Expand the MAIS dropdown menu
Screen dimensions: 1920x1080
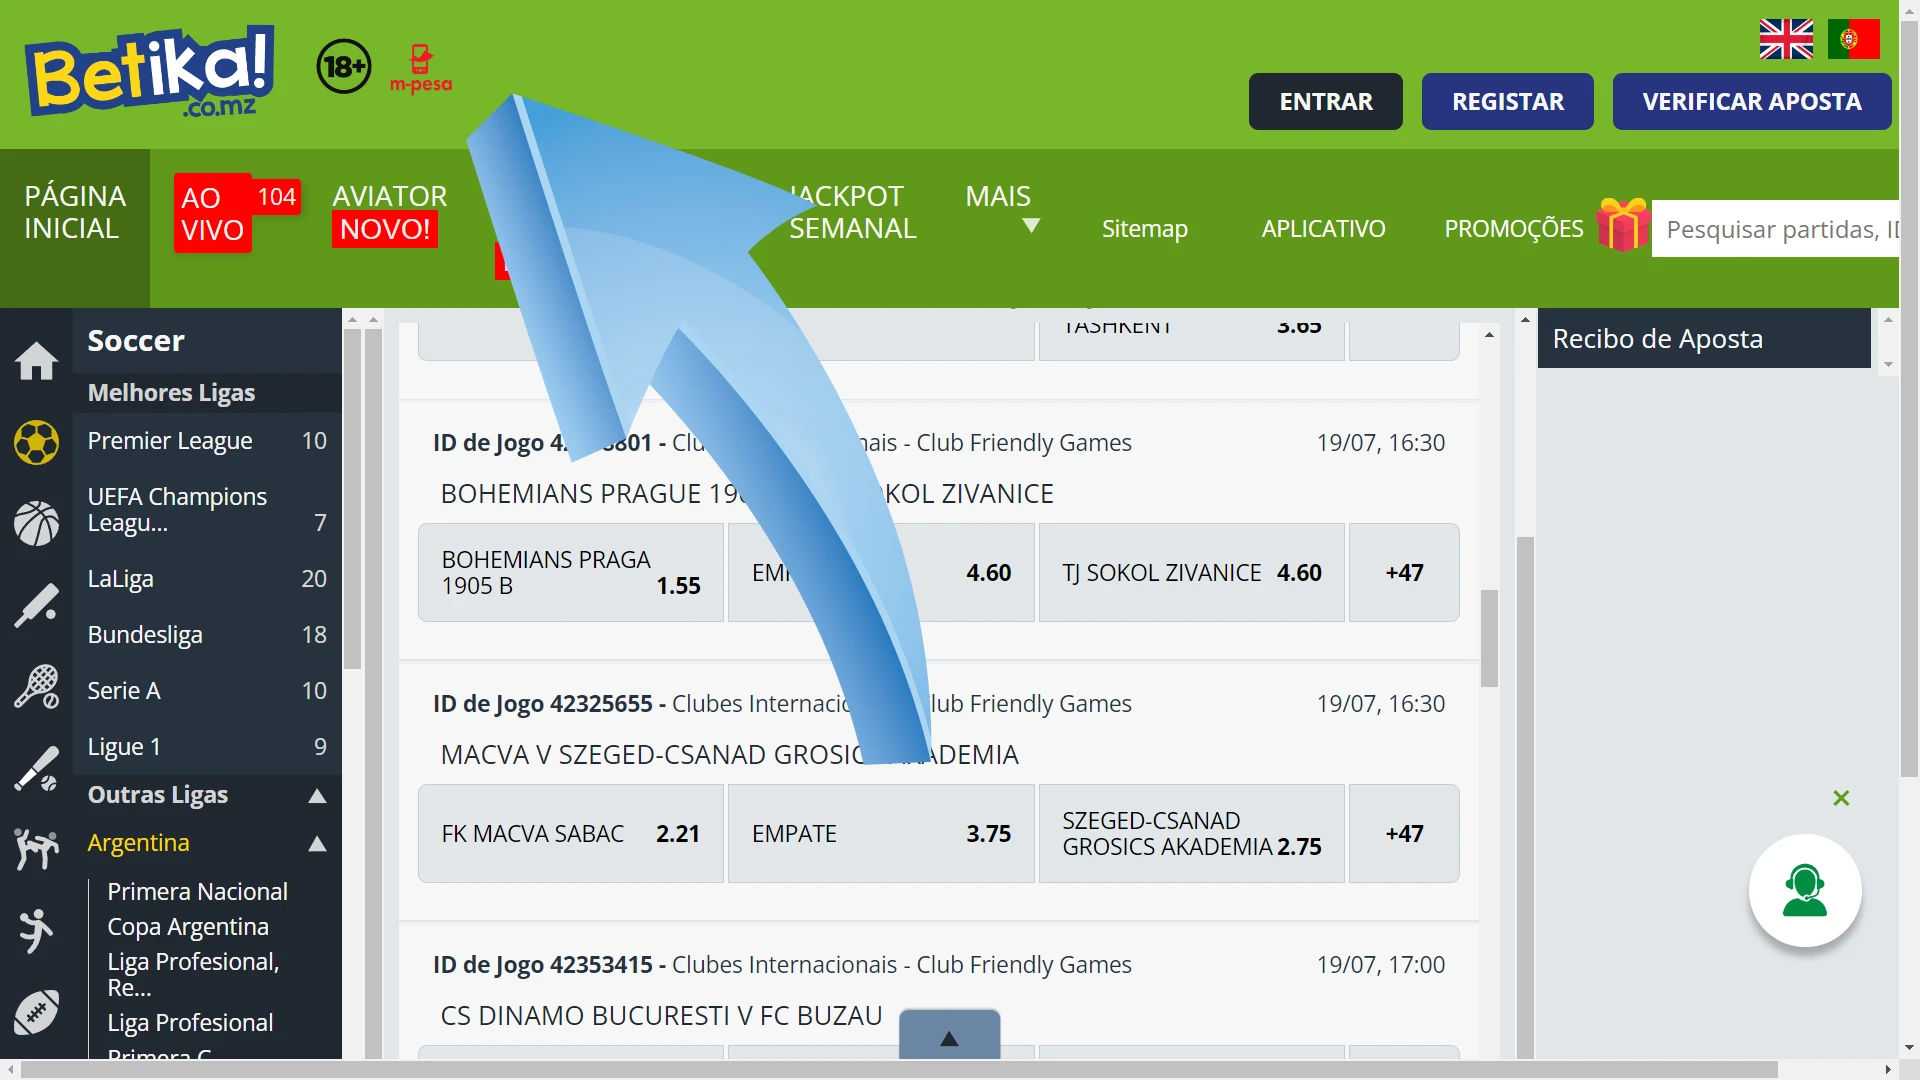tap(1002, 209)
